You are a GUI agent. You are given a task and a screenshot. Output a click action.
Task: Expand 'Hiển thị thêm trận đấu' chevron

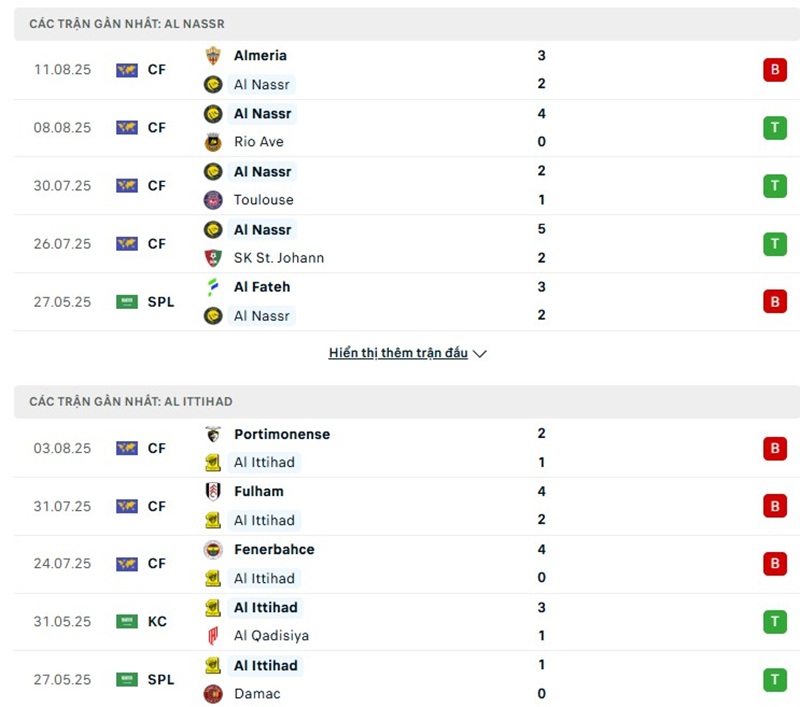point(479,354)
